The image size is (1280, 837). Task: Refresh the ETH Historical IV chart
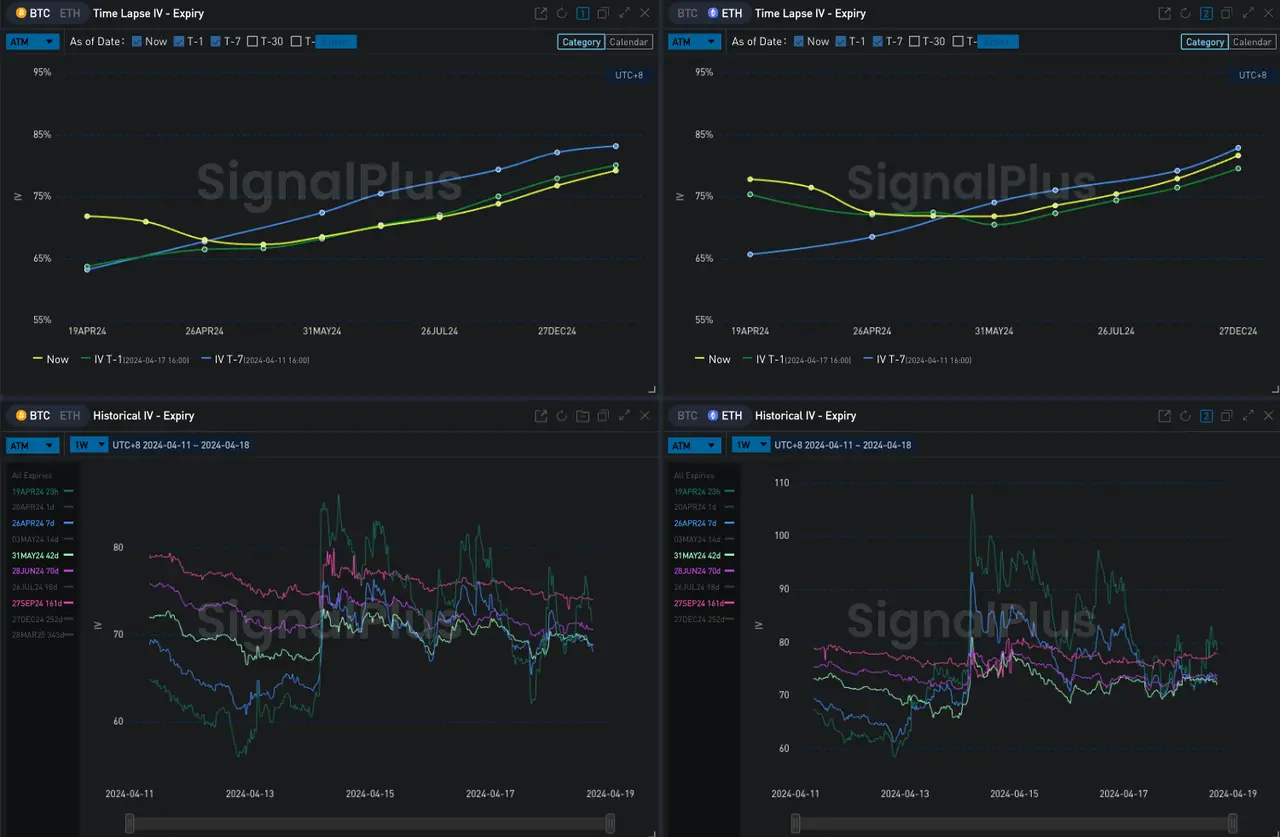tap(1185, 416)
